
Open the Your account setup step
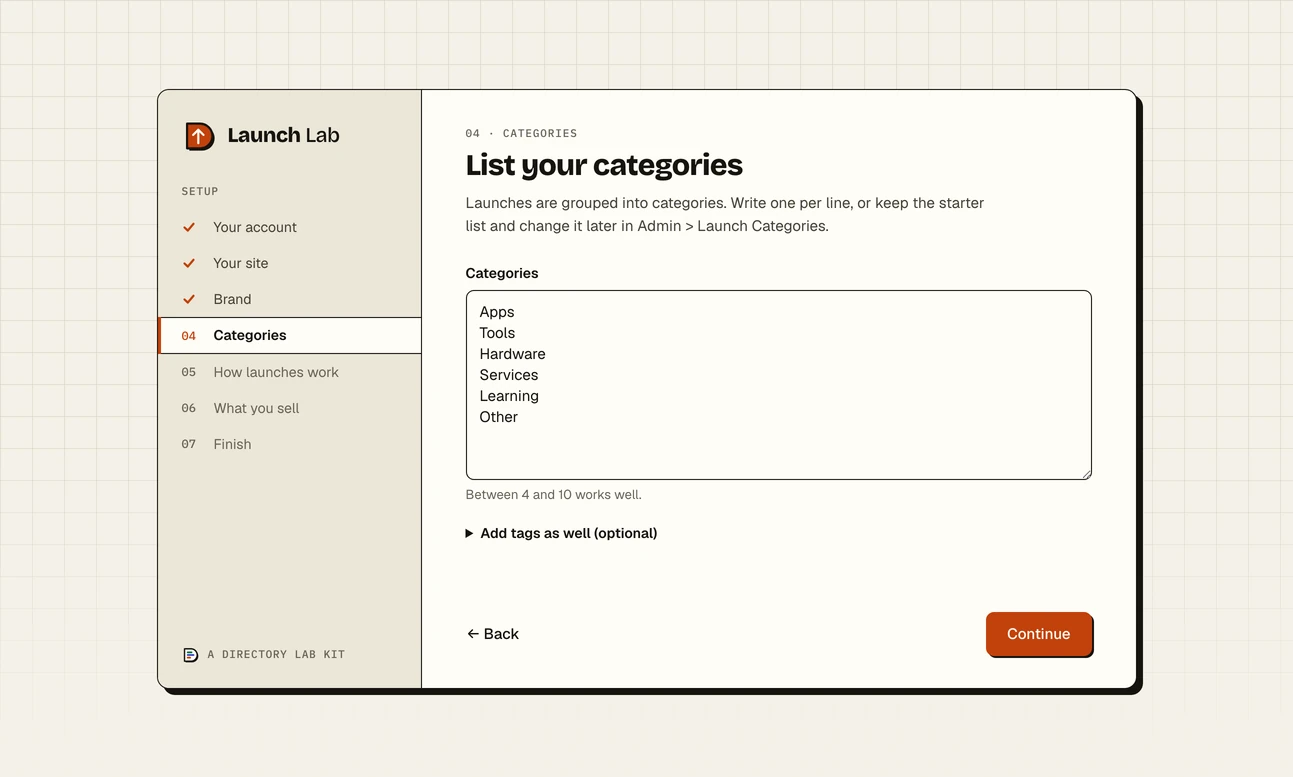pyautogui.click(x=290, y=227)
